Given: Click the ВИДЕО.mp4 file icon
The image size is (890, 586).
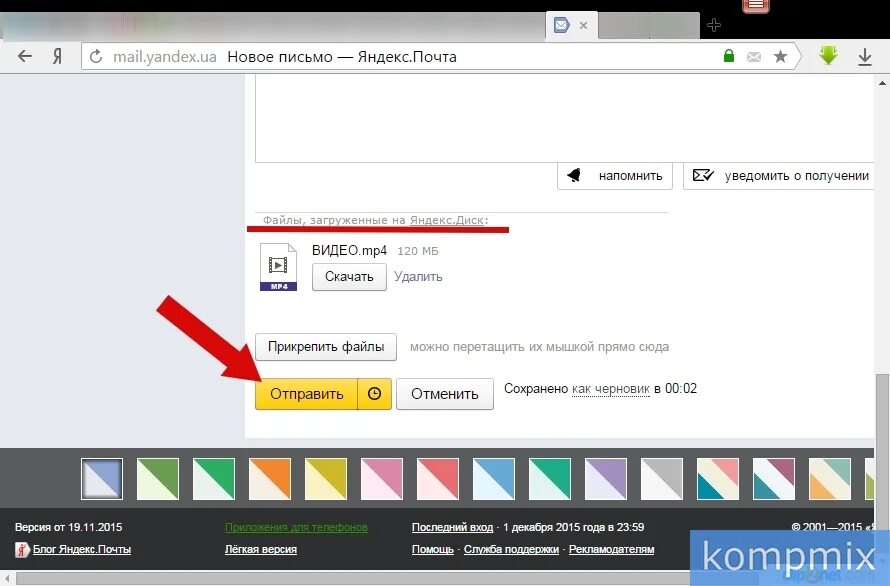Looking at the screenshot, I should (278, 267).
